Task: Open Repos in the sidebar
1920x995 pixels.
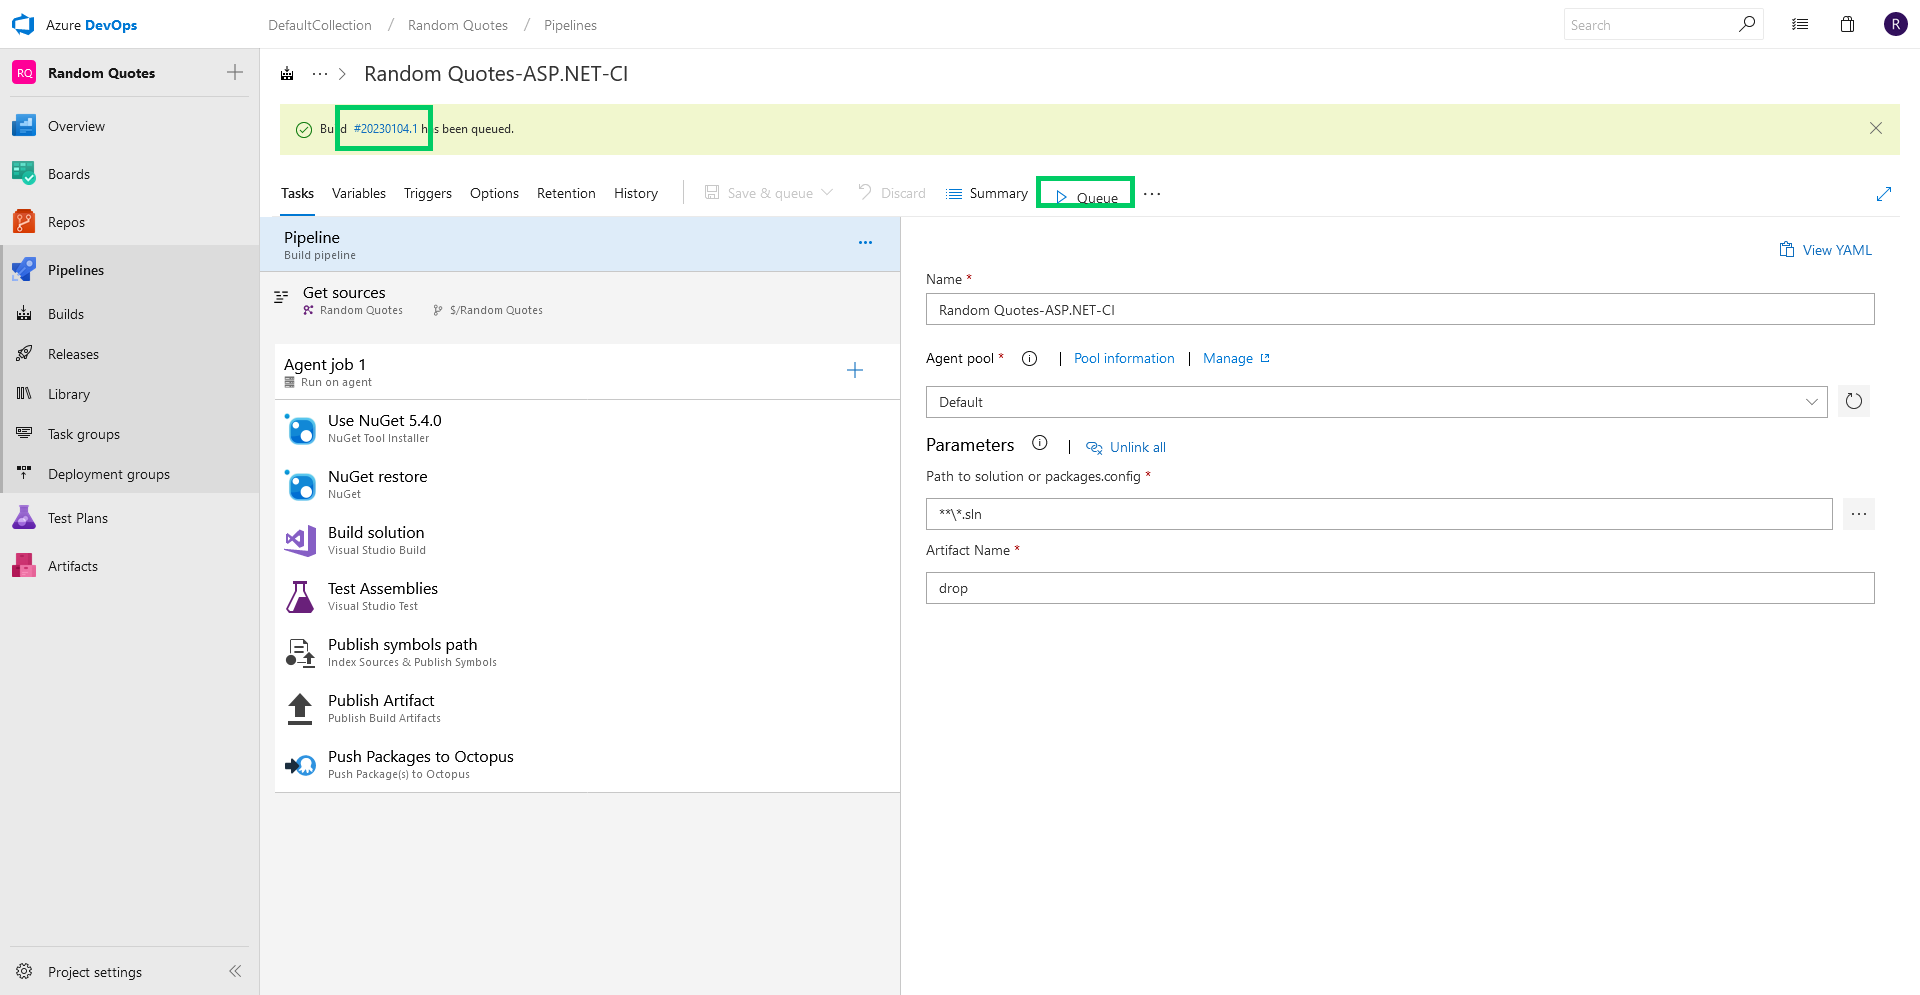Action: [66, 222]
